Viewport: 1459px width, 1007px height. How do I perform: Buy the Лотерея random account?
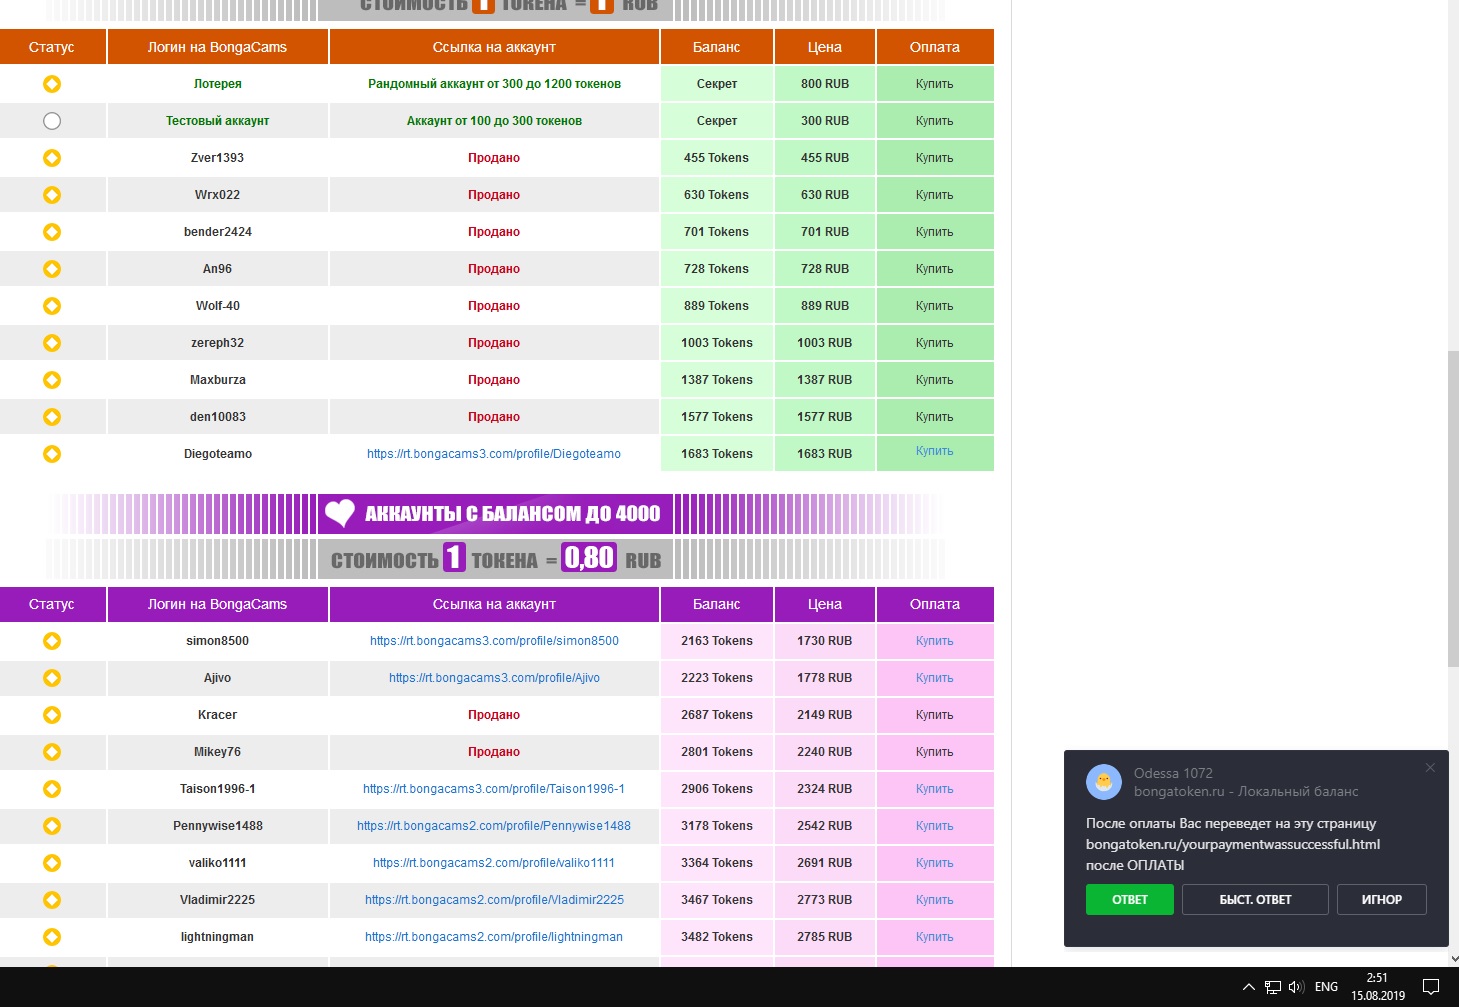(934, 84)
